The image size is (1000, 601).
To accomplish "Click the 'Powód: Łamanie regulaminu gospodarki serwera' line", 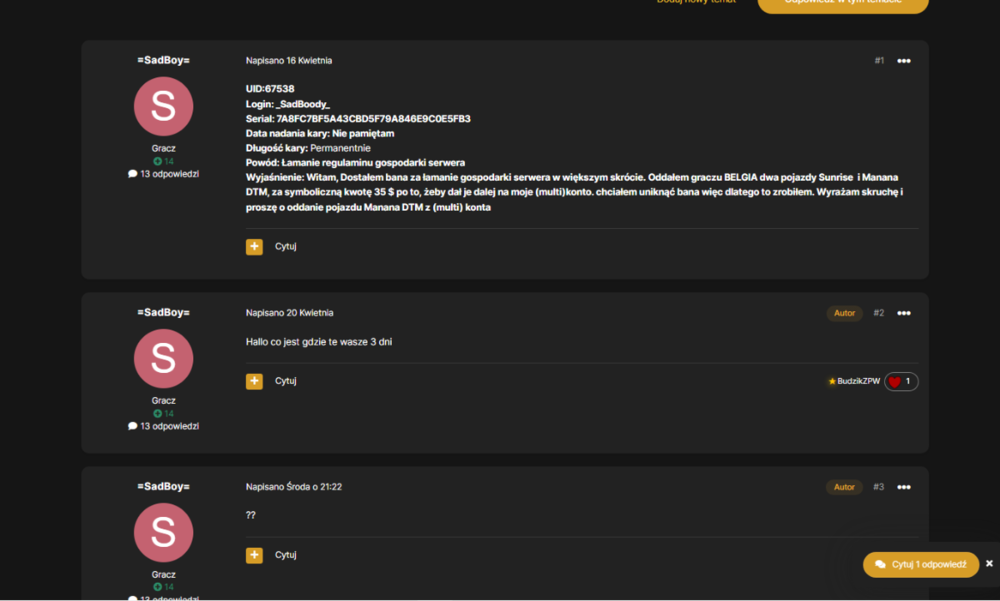I will [x=355, y=163].
